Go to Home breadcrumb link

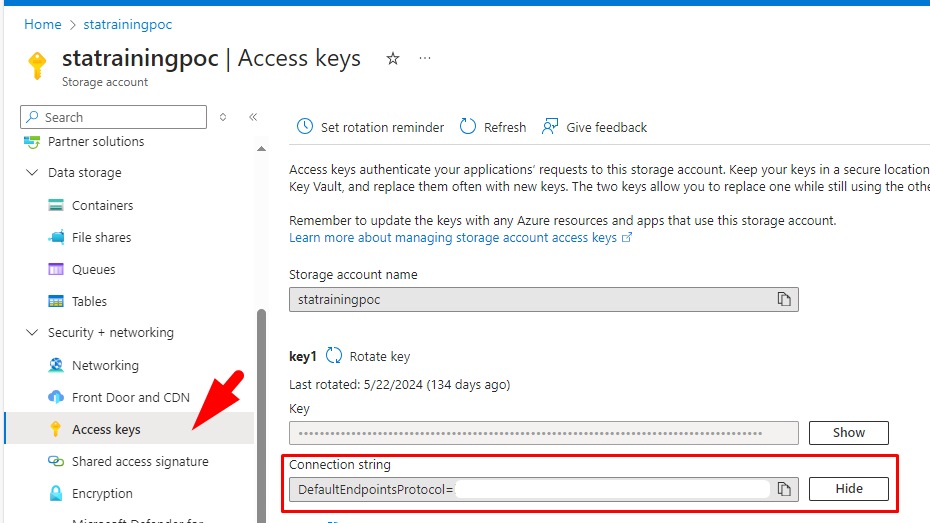point(43,24)
